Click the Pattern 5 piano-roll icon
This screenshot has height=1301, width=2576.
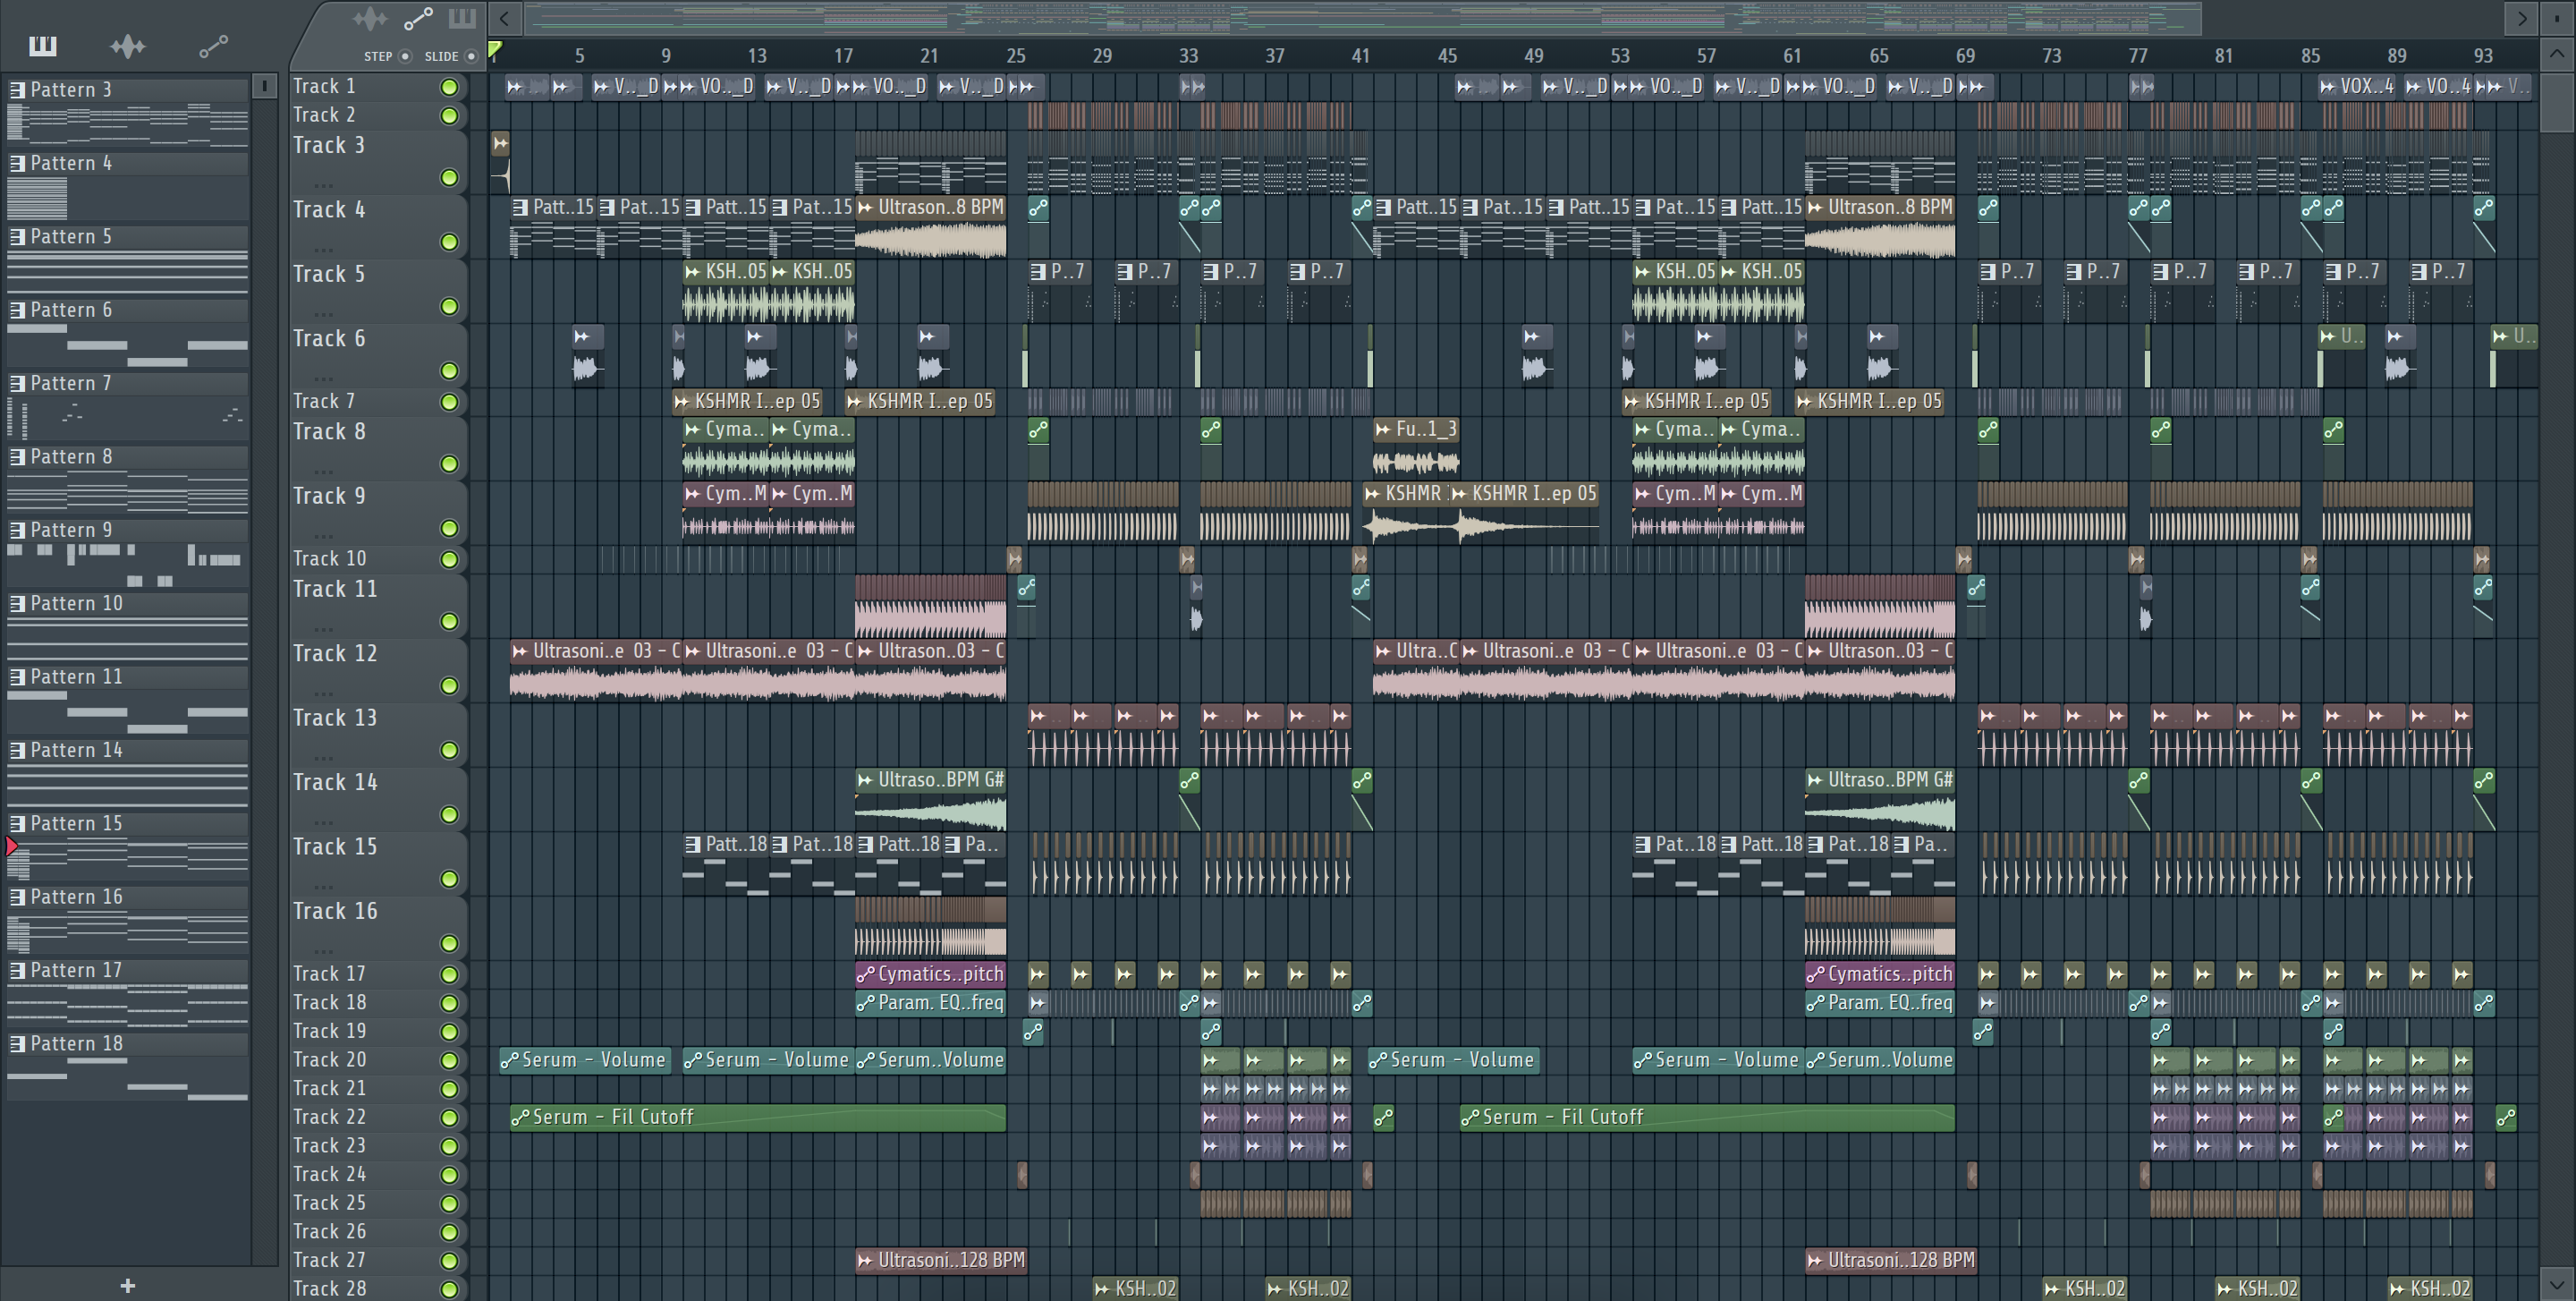click(17, 237)
